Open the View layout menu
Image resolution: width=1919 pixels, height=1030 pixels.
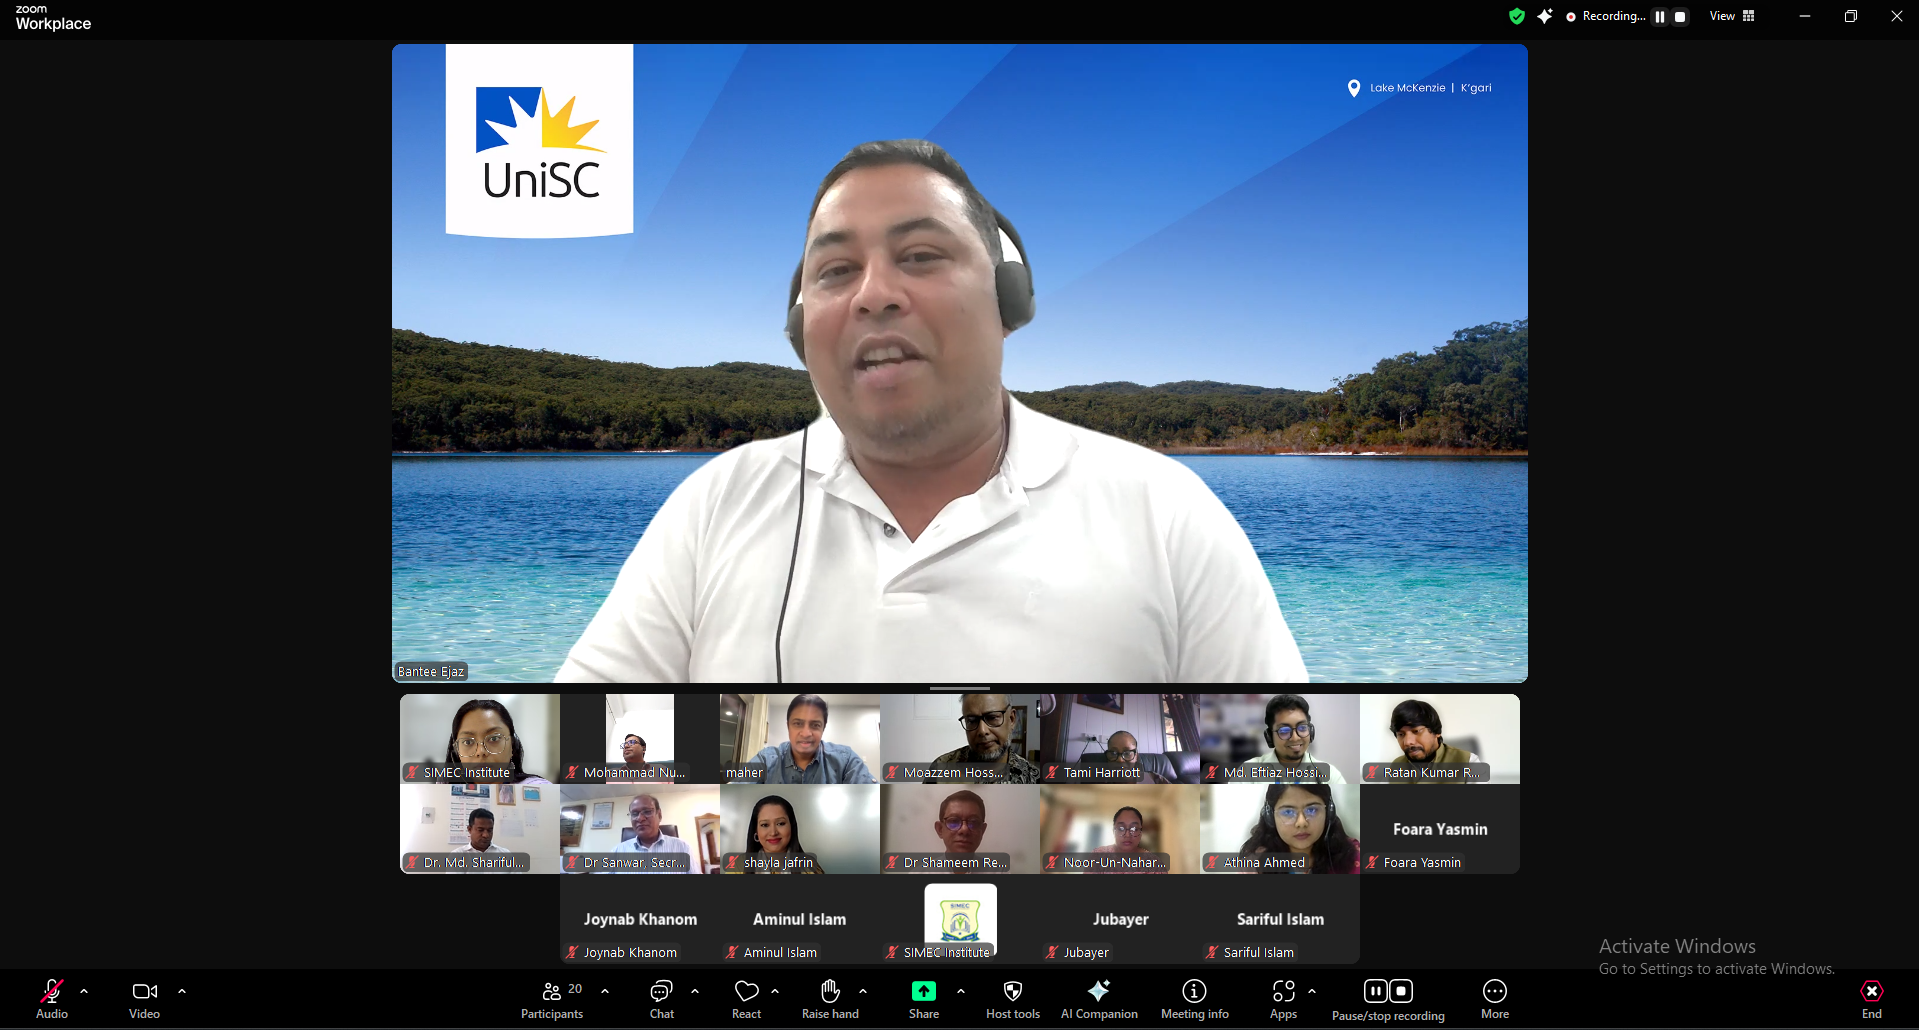(x=1732, y=16)
